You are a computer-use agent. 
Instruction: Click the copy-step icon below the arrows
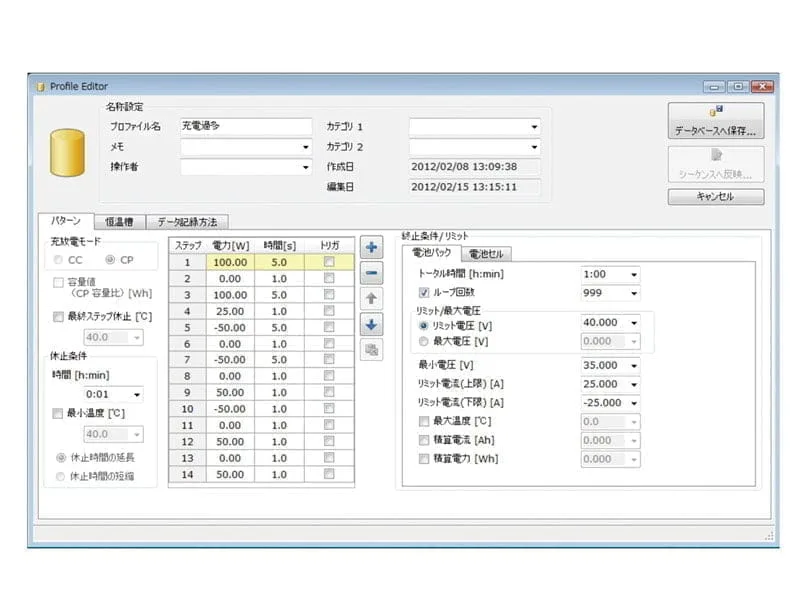pyautogui.click(x=371, y=348)
